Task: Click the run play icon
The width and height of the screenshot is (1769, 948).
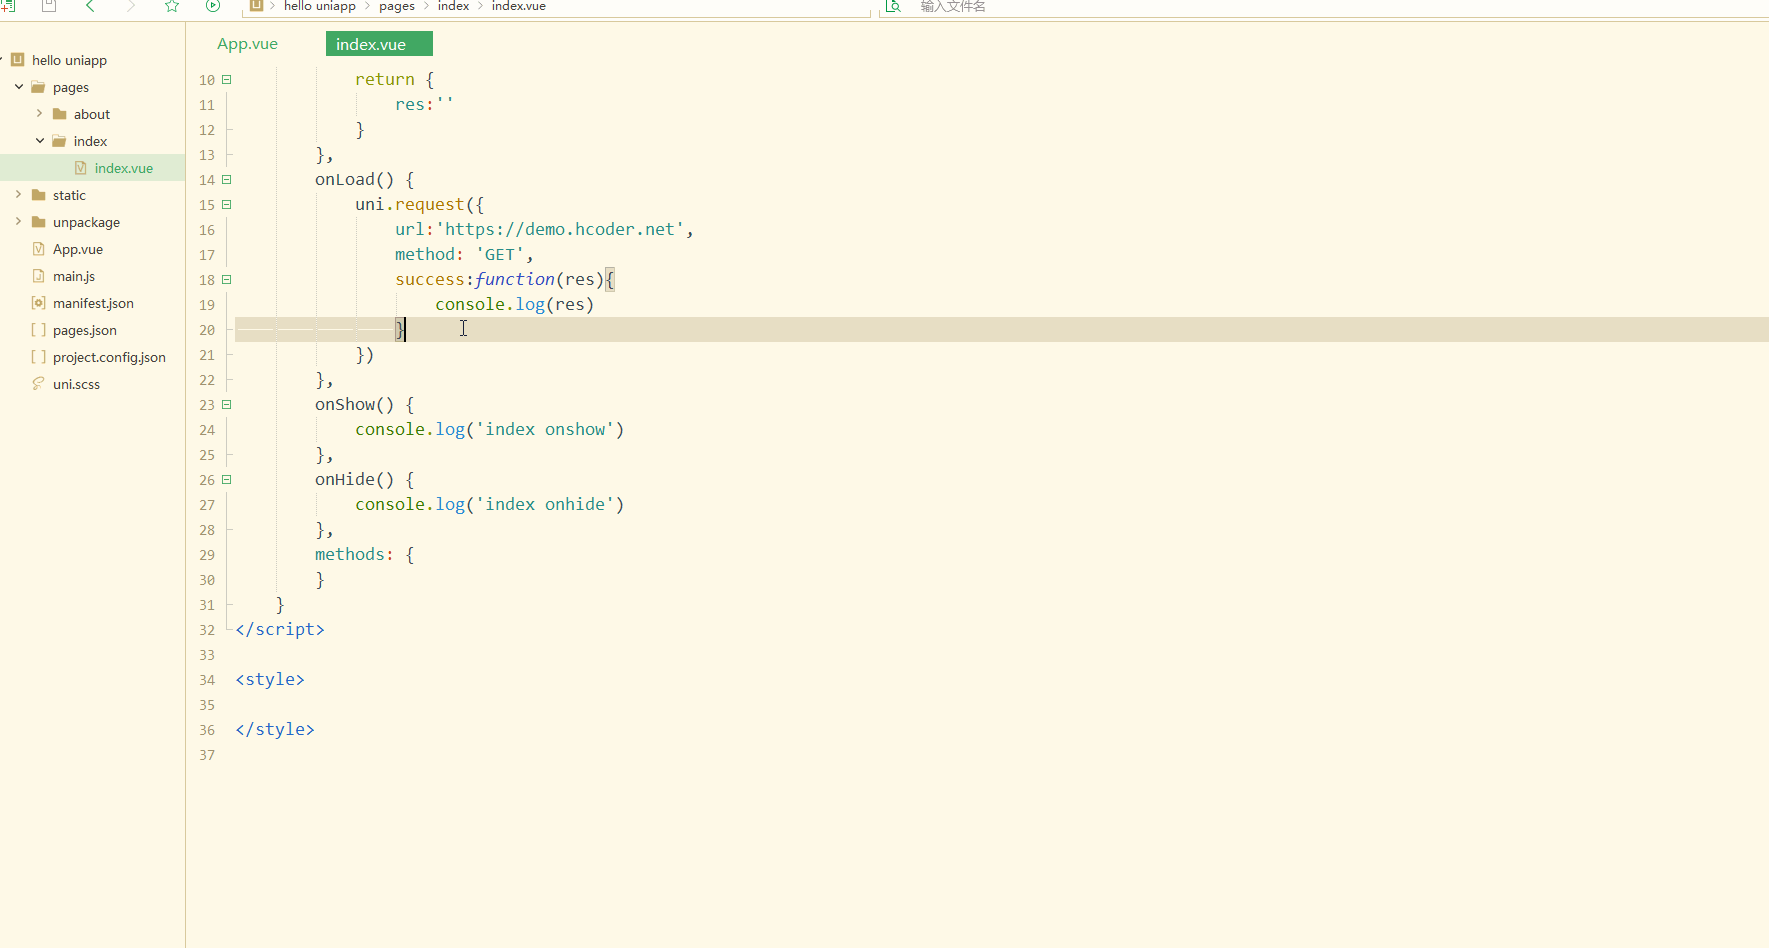Action: [213, 5]
